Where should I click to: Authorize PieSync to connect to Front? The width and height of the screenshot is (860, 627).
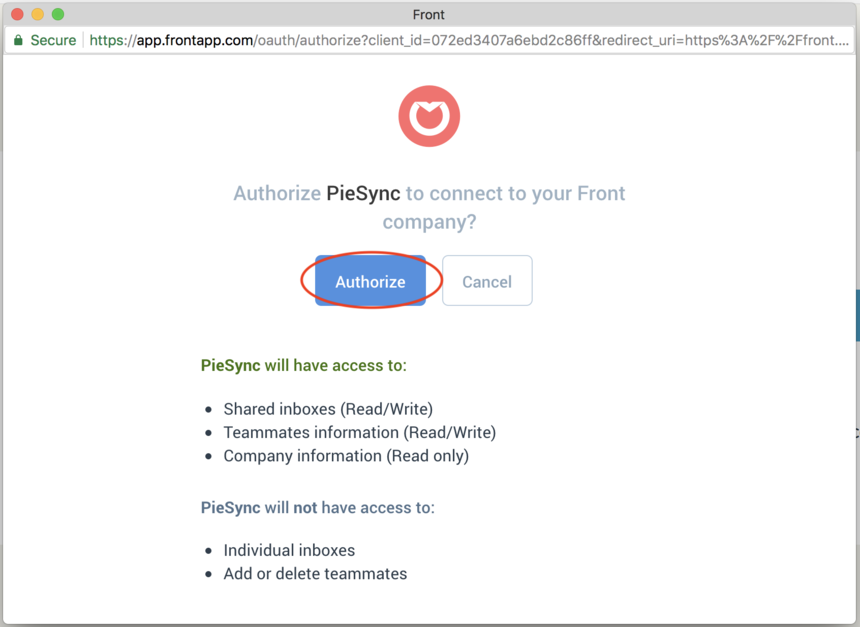[370, 280]
